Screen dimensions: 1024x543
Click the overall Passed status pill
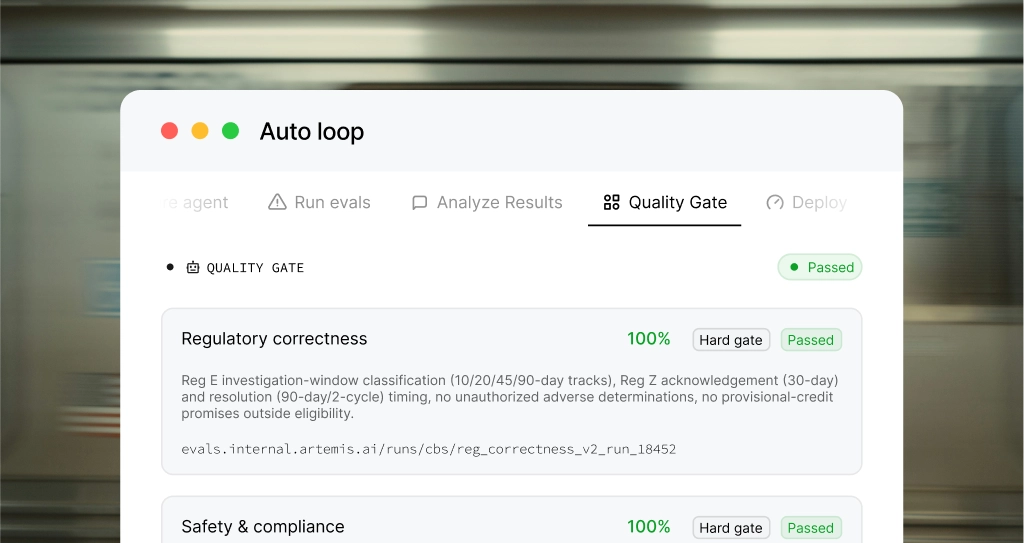click(820, 267)
